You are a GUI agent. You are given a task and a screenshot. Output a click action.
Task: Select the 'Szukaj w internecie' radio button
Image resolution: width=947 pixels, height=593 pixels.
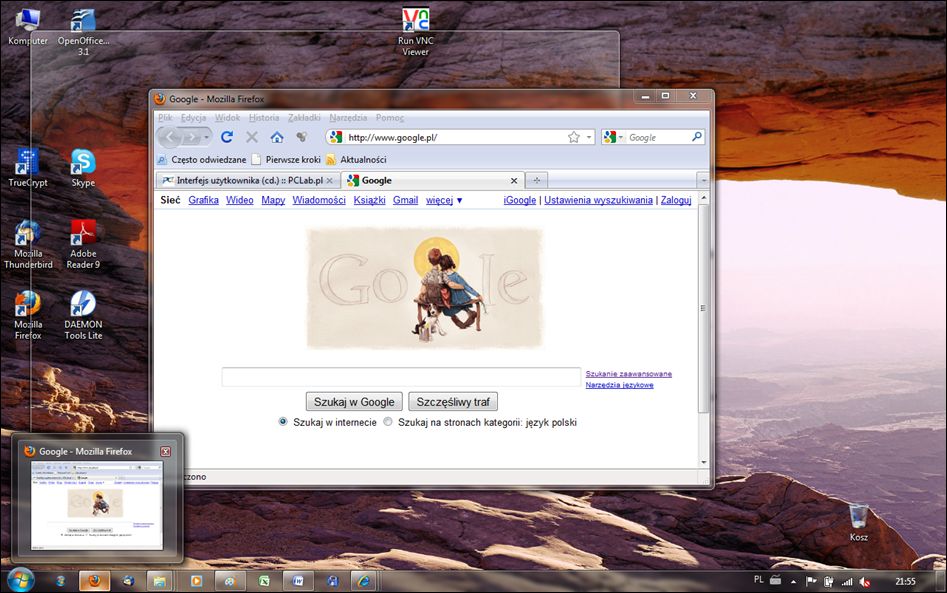[283, 422]
